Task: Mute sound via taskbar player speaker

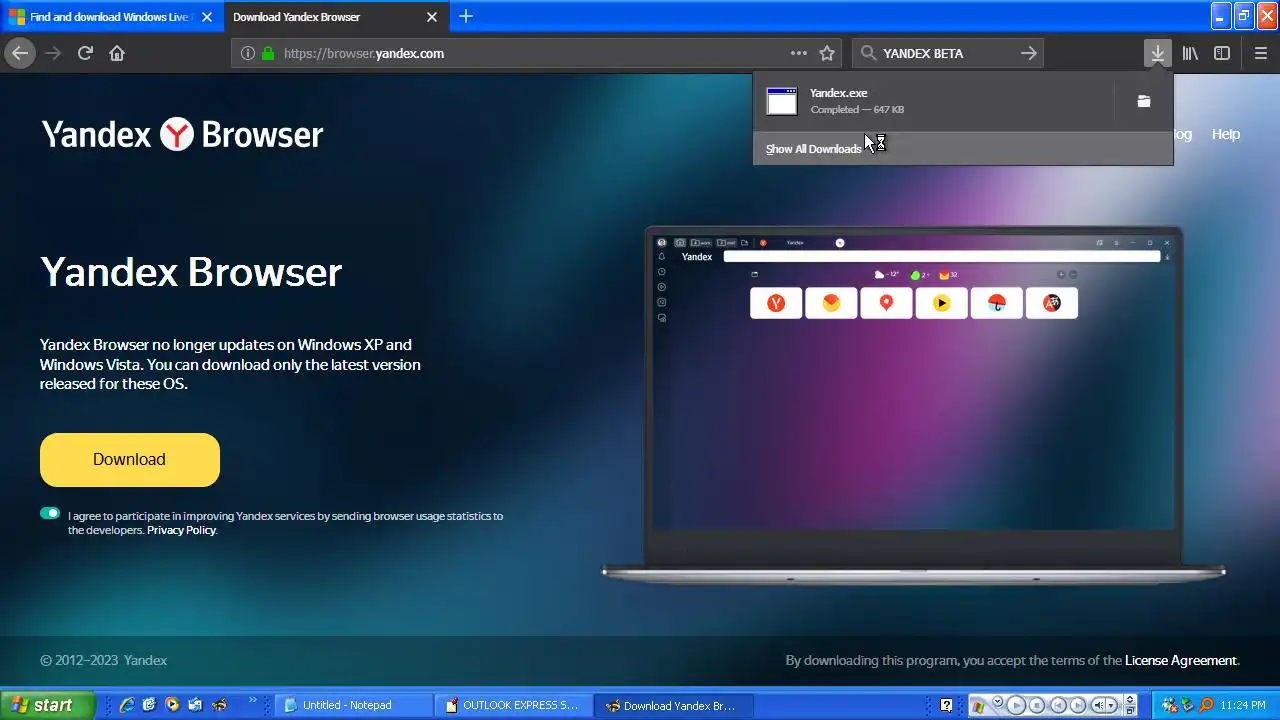Action: (1098, 705)
